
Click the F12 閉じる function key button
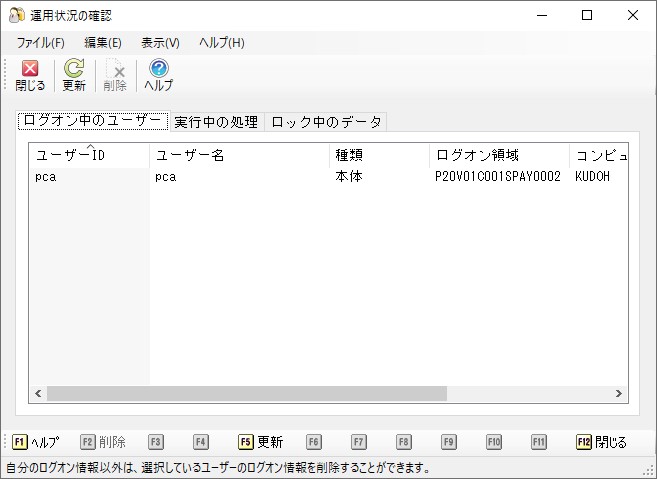click(x=601, y=442)
